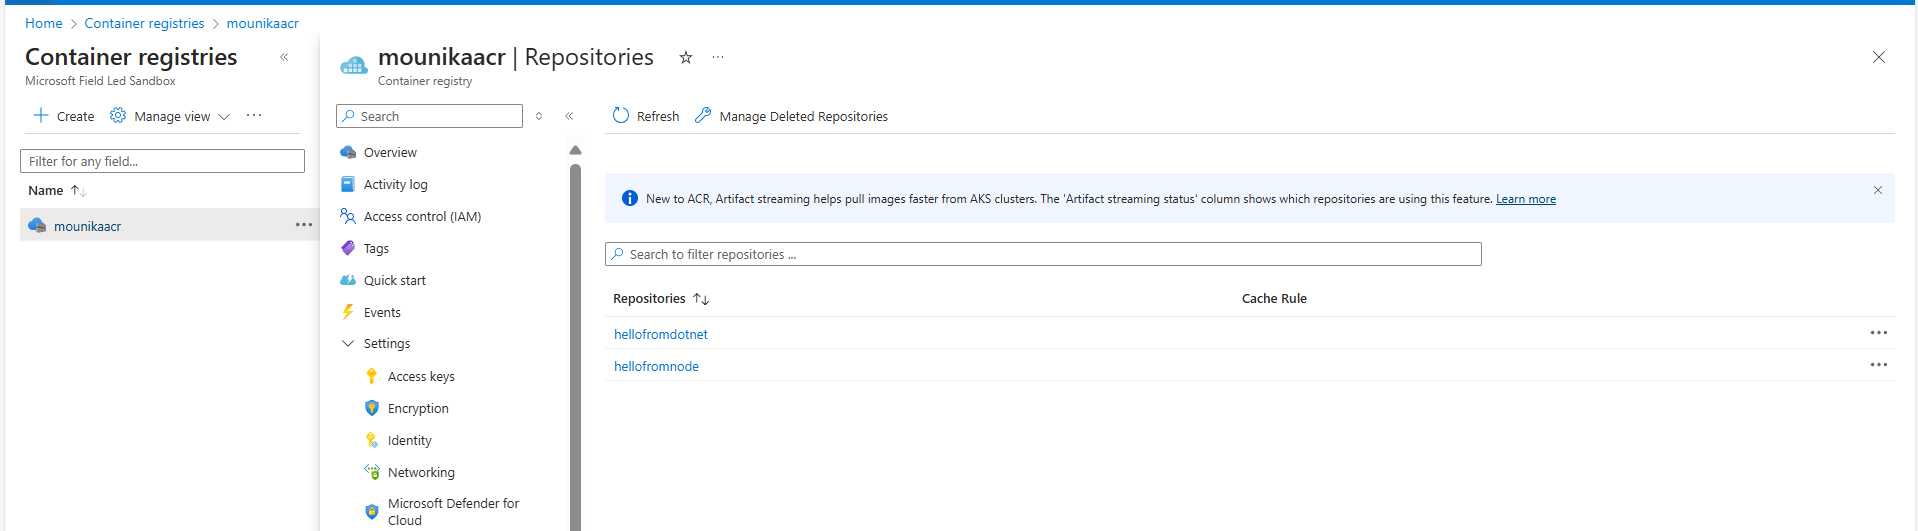
Task: Click the Cache Rule column header
Action: point(1274,298)
